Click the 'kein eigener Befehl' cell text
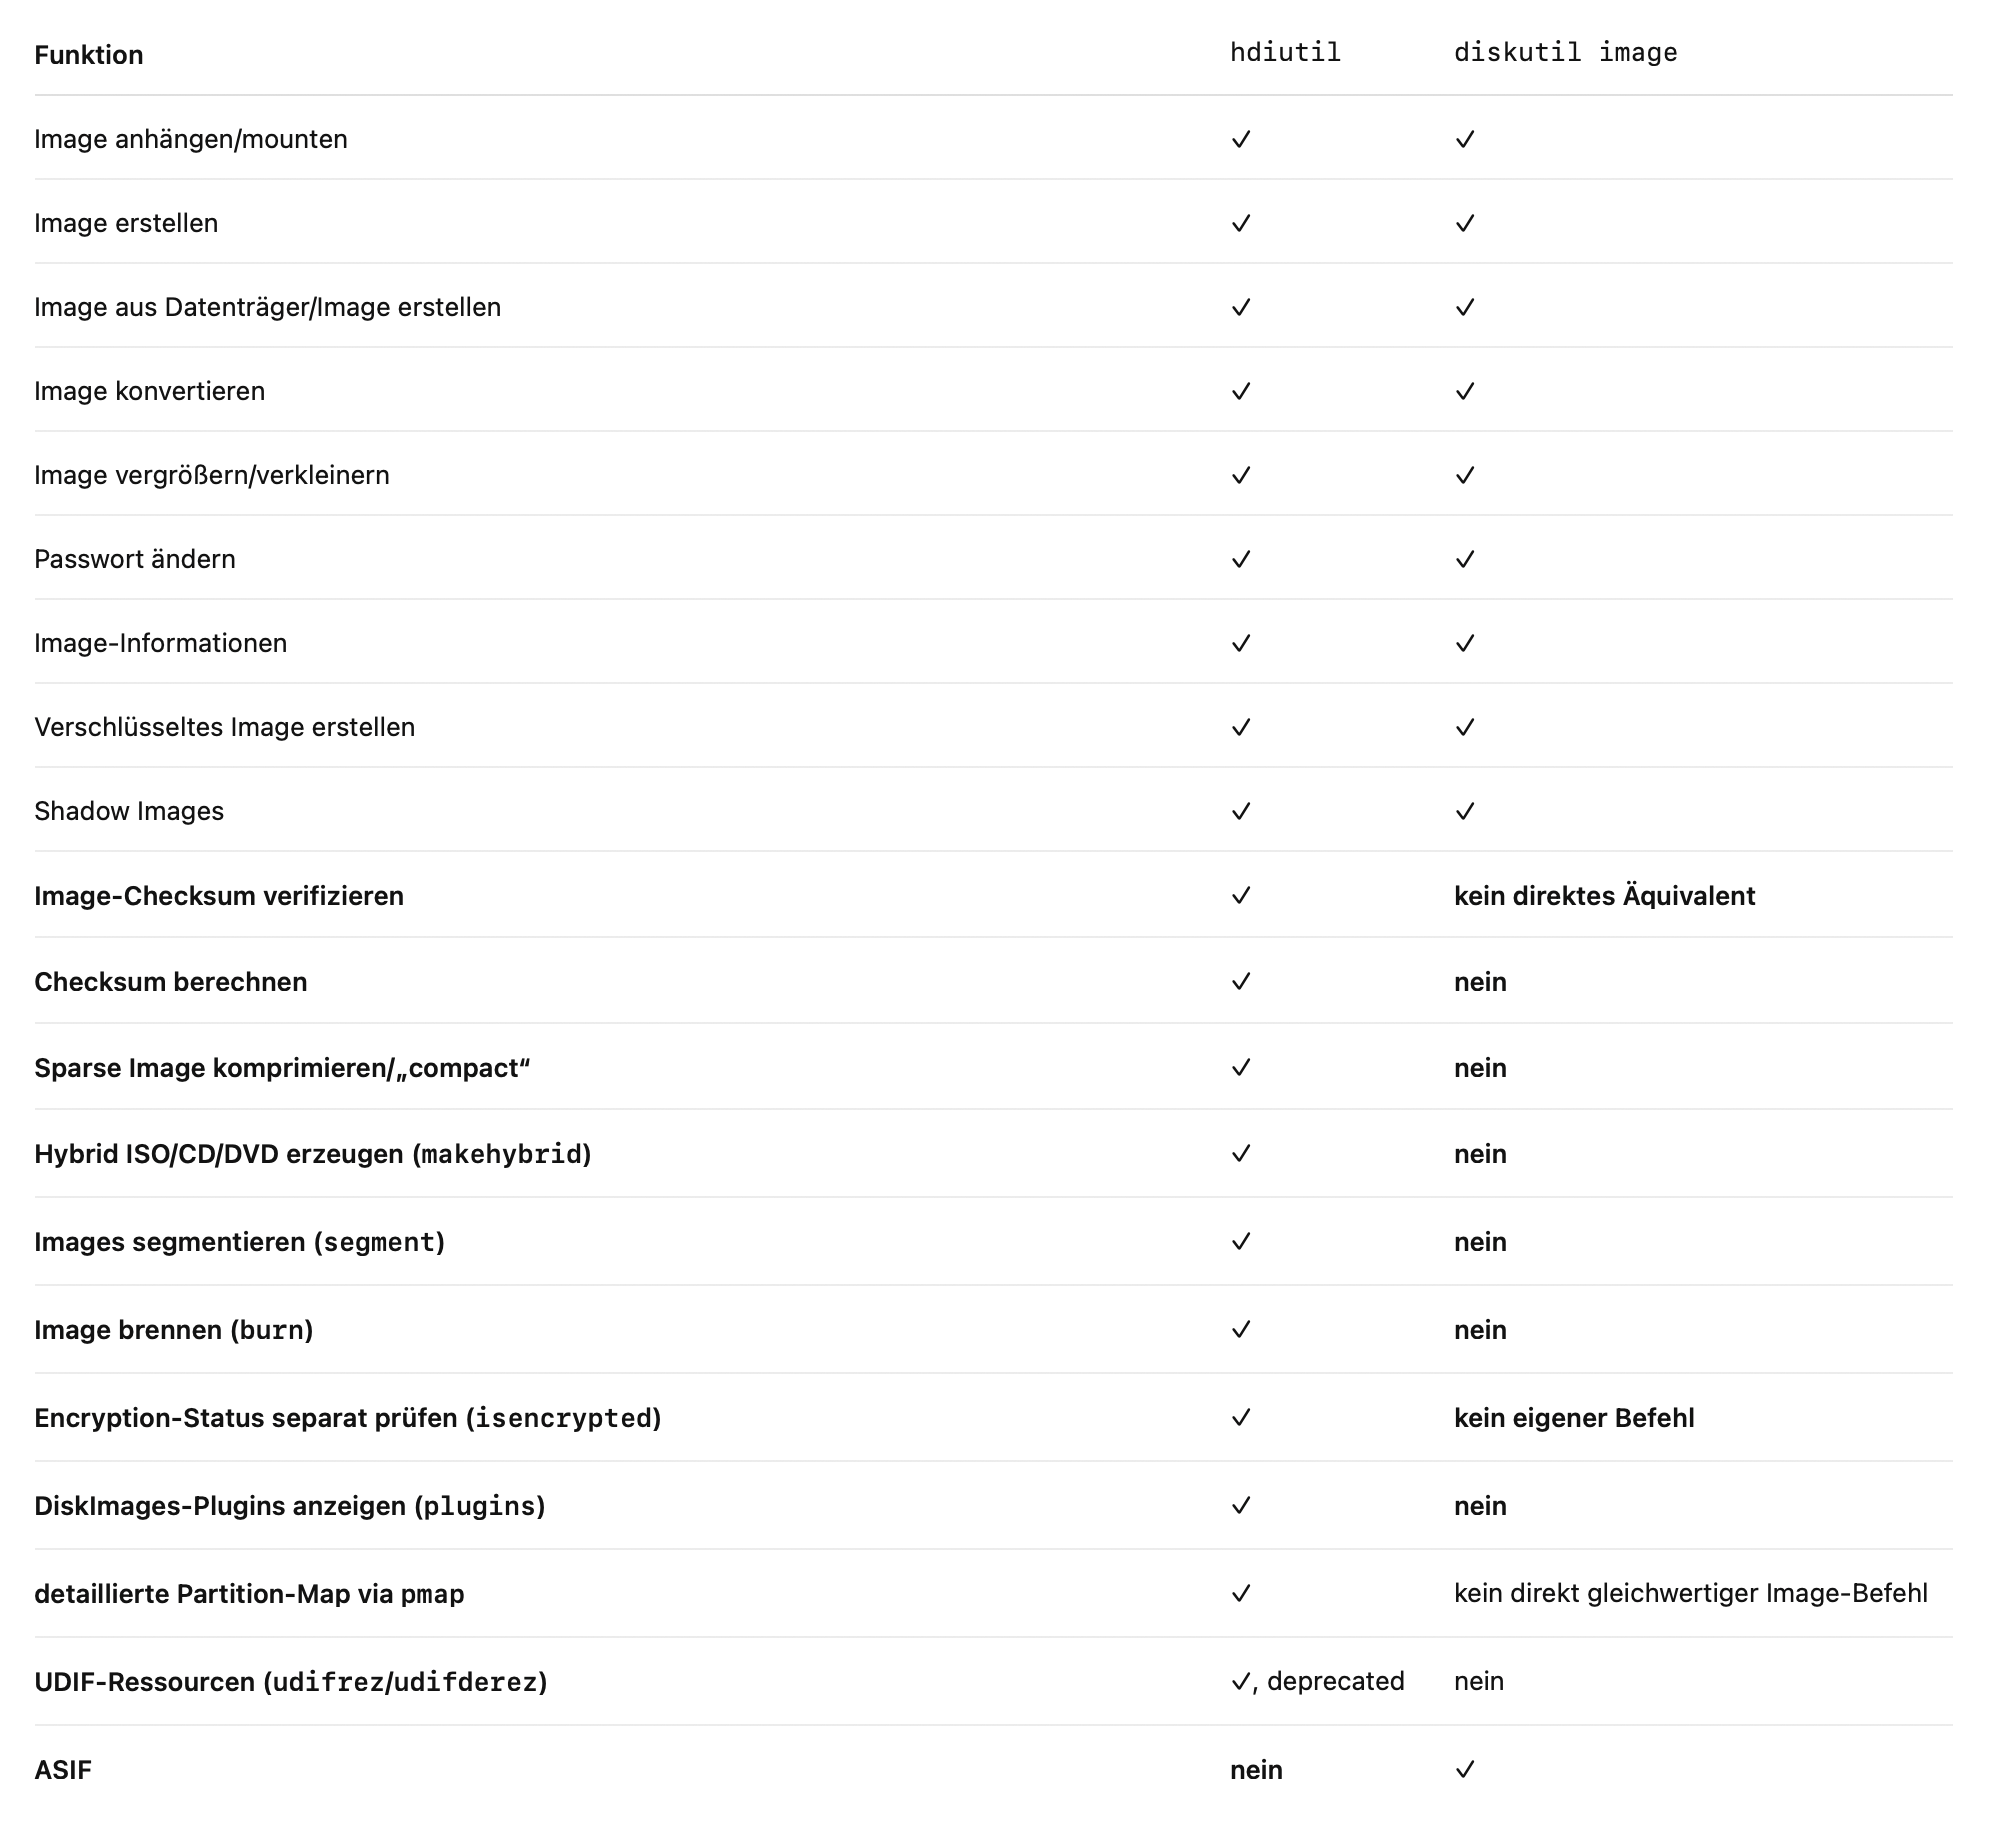 point(1574,1417)
